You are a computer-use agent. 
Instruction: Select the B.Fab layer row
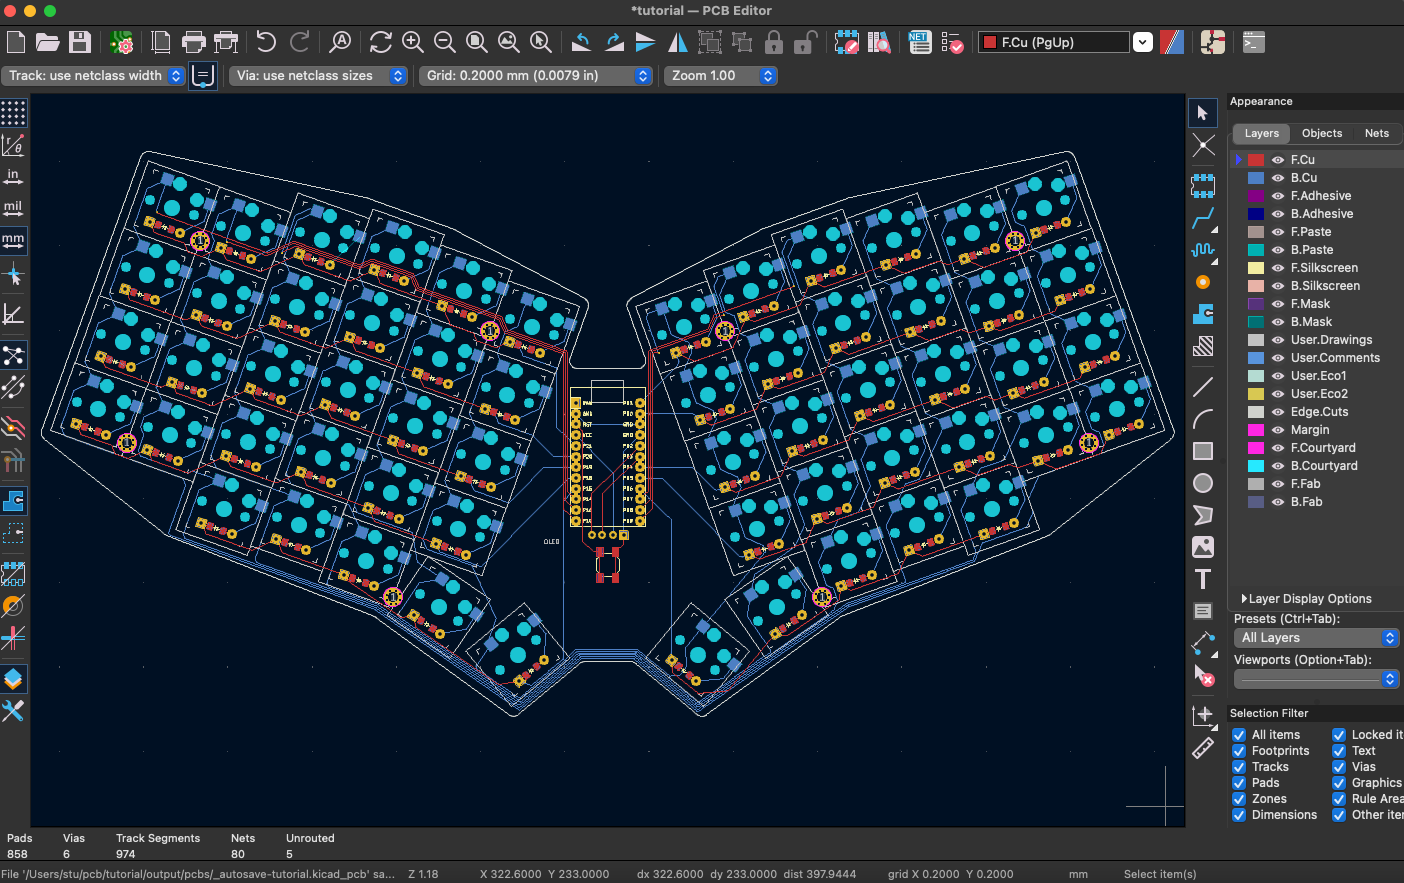click(x=1316, y=502)
